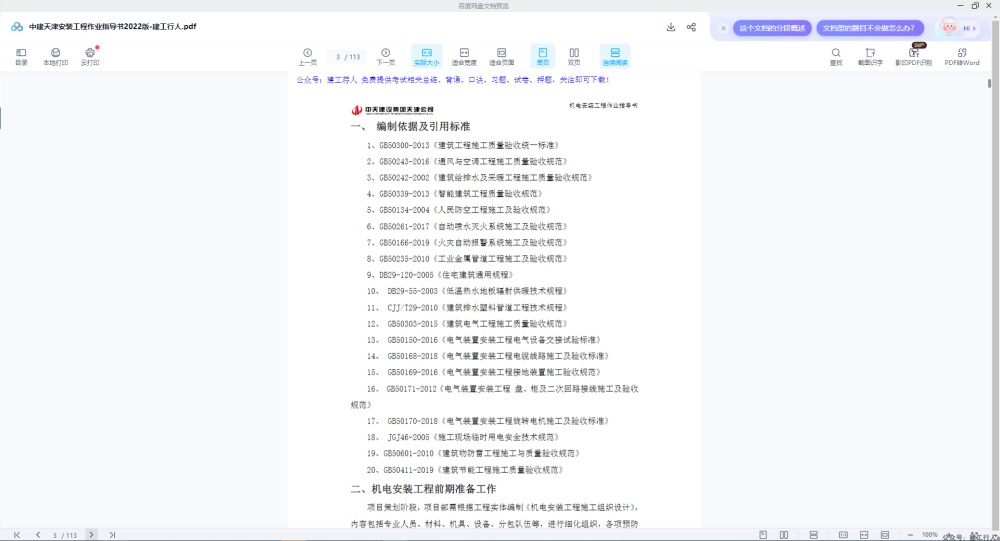
Task: Open 影印PDF识别 scanned PDF recognition
Action: point(913,56)
